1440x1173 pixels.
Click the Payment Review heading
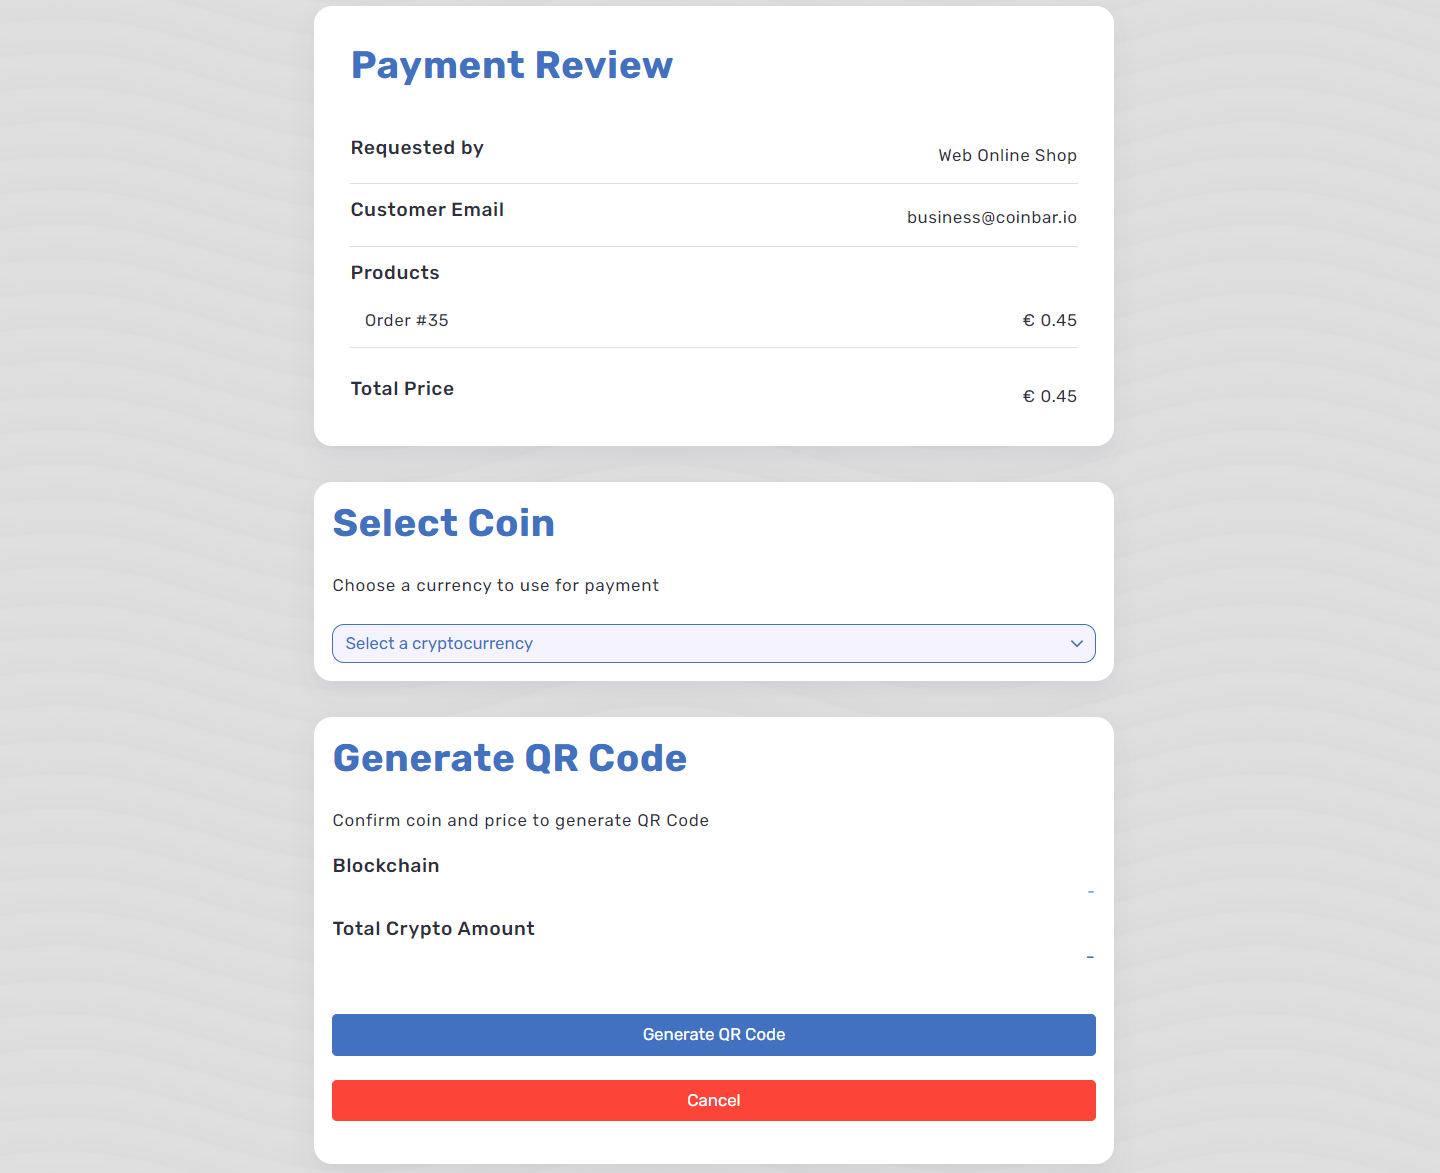coord(511,65)
